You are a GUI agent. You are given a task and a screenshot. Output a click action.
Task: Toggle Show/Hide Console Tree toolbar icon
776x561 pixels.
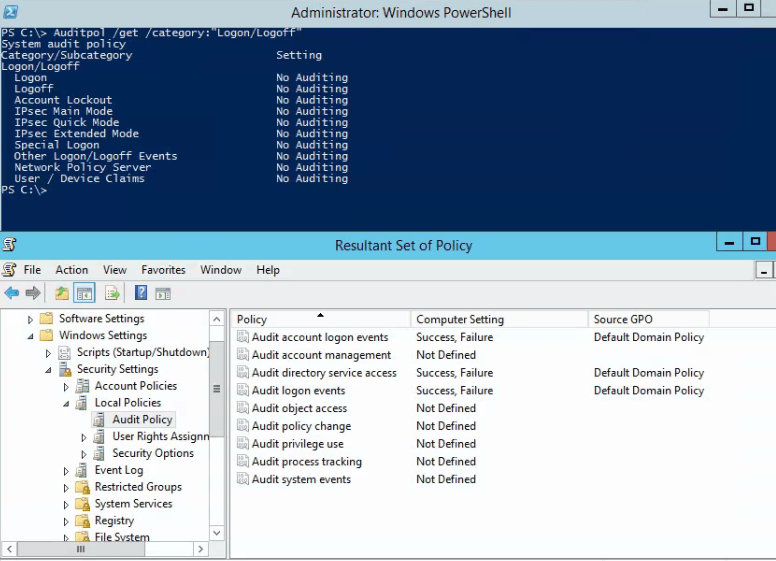click(85, 293)
